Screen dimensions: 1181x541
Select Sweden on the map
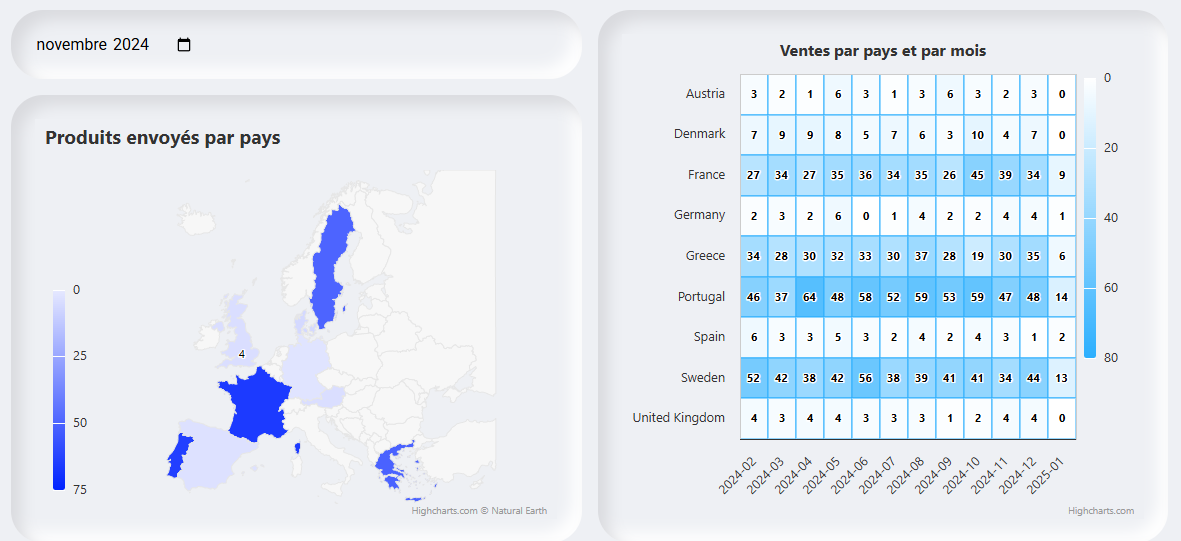click(x=332, y=267)
